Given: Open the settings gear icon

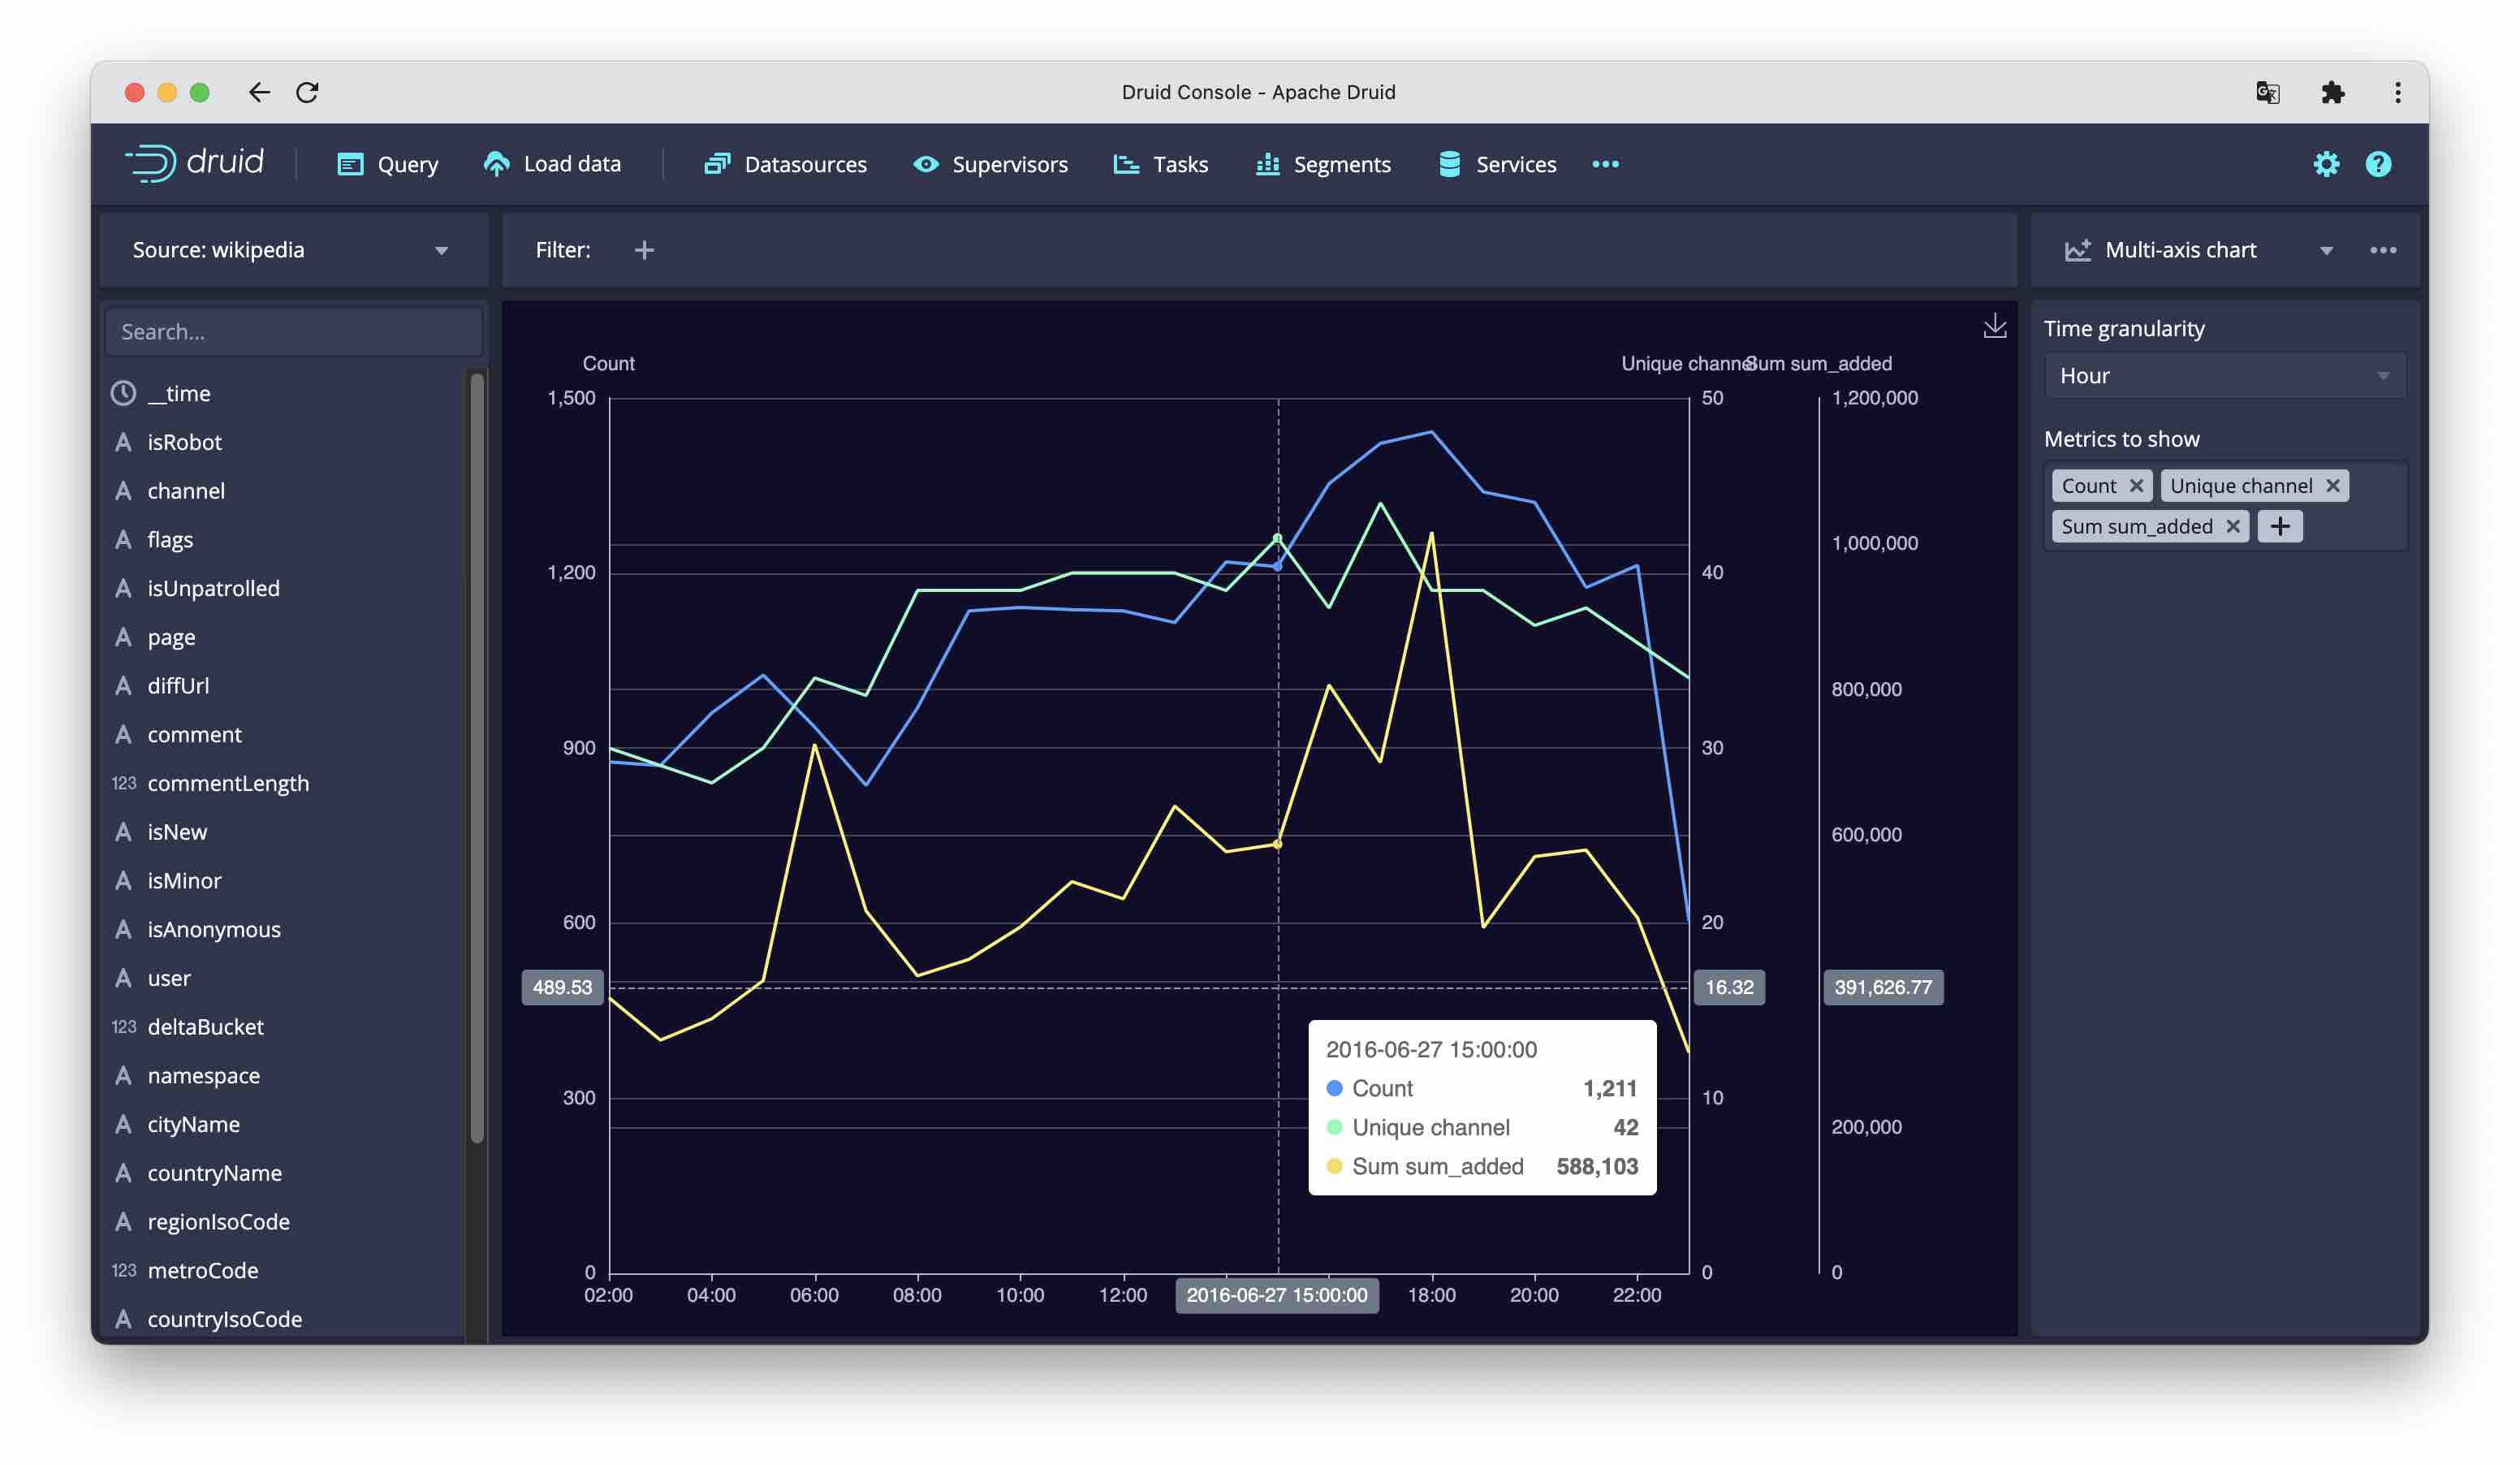Looking at the screenshot, I should [2327, 163].
